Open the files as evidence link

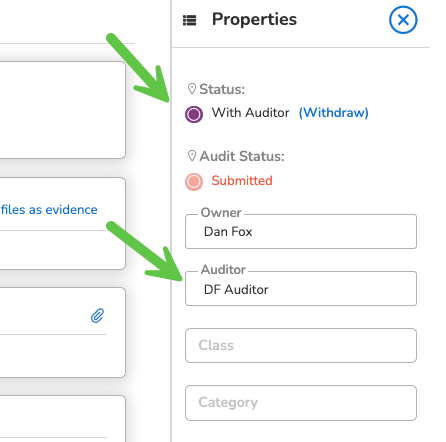49,210
